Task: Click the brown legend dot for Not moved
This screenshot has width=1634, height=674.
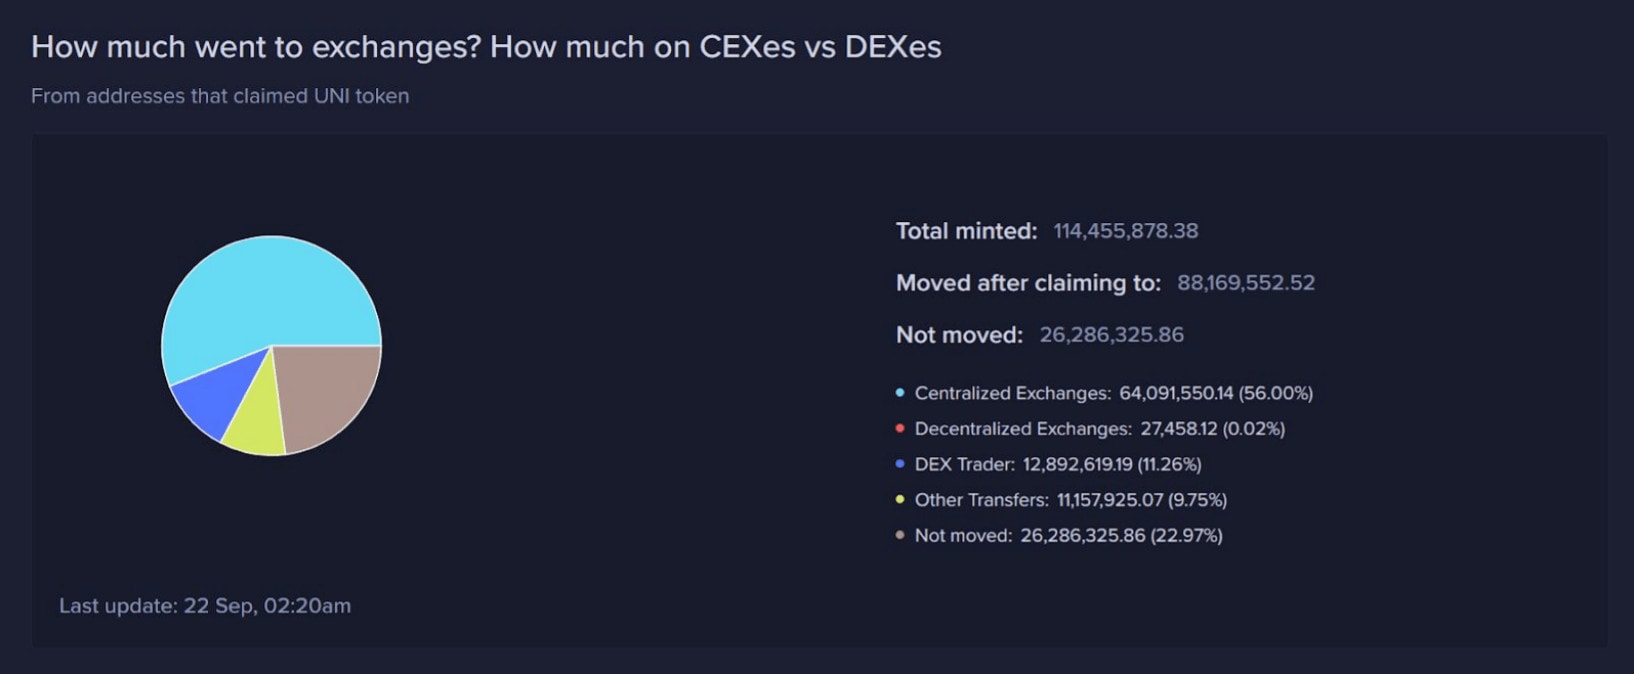Action: click(x=900, y=536)
